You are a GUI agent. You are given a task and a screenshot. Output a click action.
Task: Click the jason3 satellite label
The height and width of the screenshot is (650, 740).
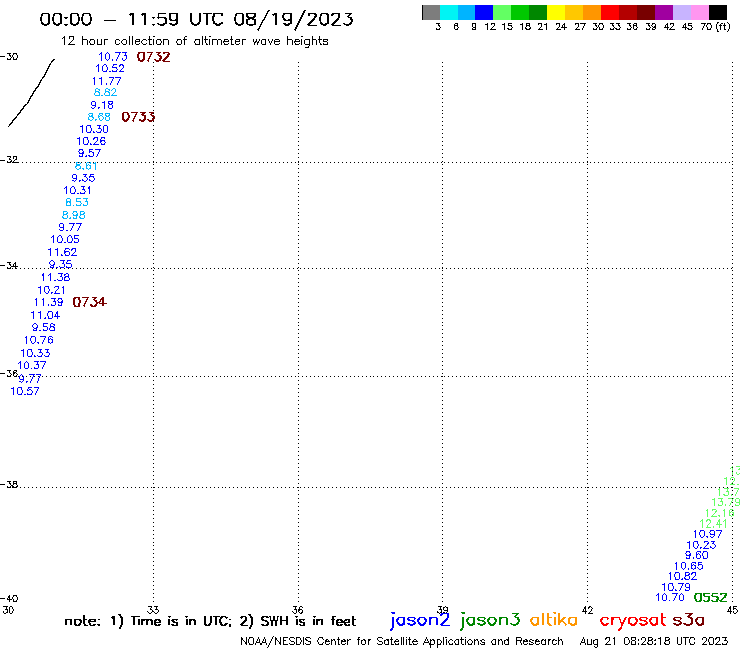coord(490,620)
